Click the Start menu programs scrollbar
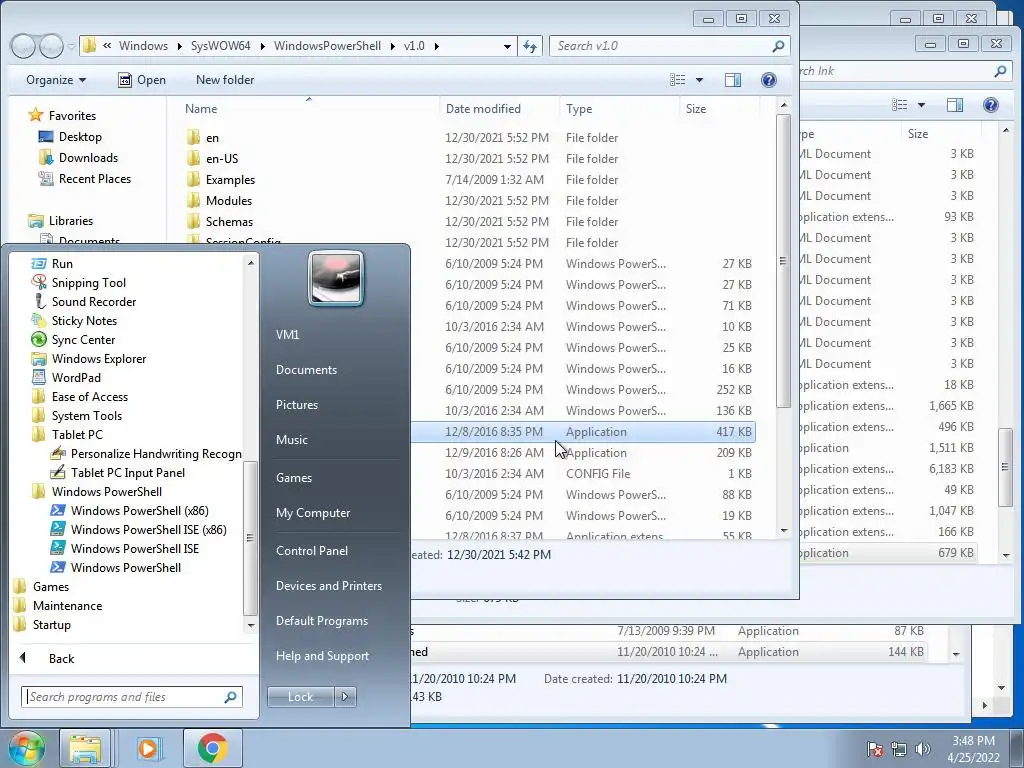Image resolution: width=1024 pixels, height=768 pixels. [250, 538]
